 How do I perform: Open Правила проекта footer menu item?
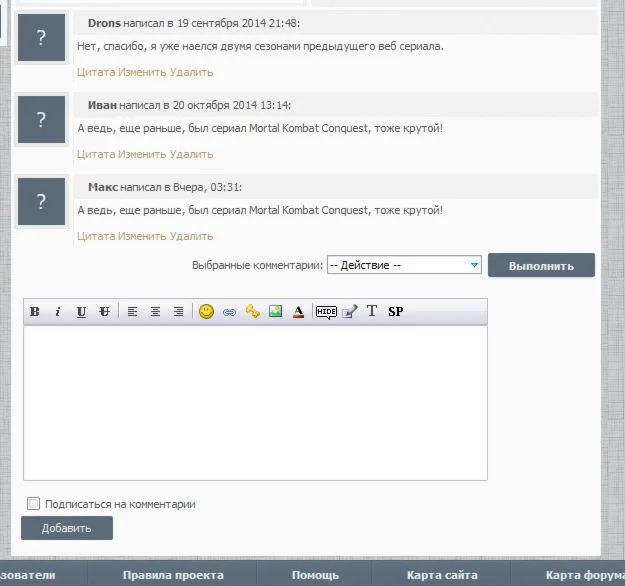tap(173, 575)
